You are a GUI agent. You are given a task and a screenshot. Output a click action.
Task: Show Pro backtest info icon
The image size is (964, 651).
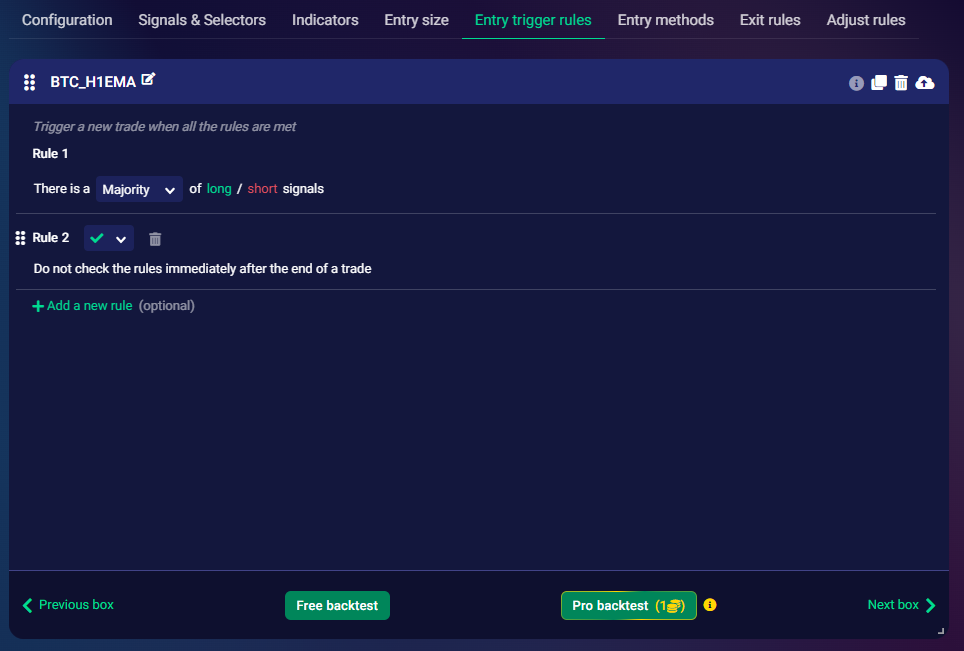(709, 605)
